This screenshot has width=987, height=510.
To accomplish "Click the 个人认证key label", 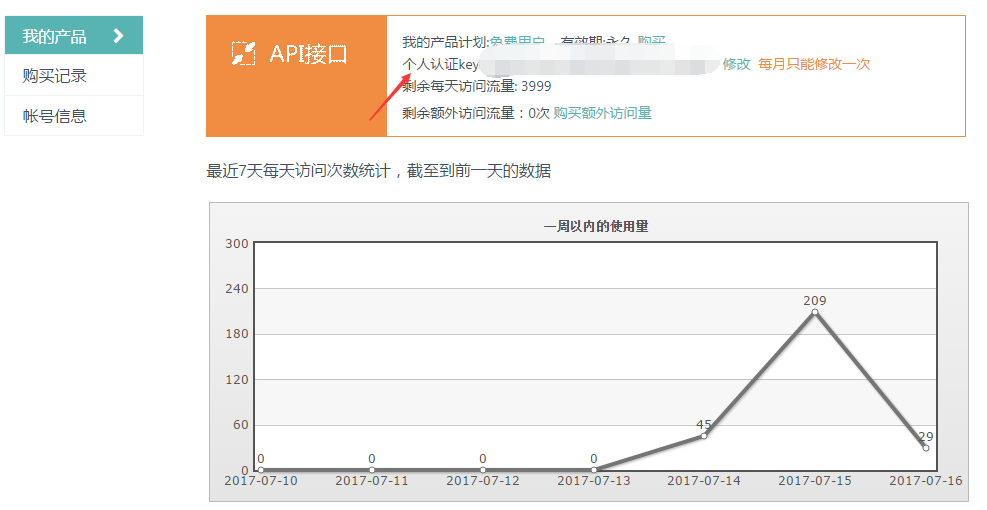I will pos(441,64).
